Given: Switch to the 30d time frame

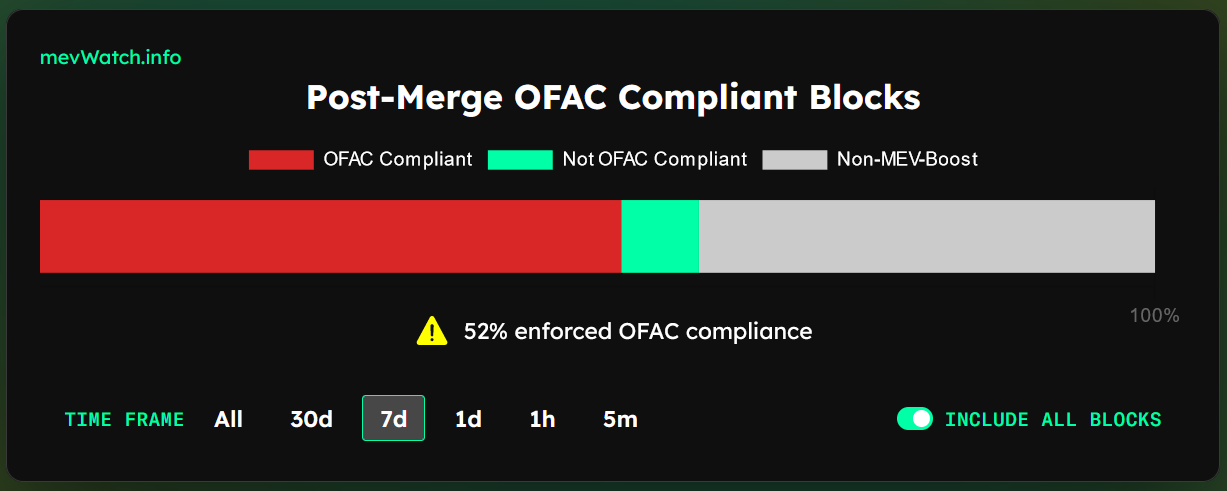Looking at the screenshot, I should coord(311,419).
